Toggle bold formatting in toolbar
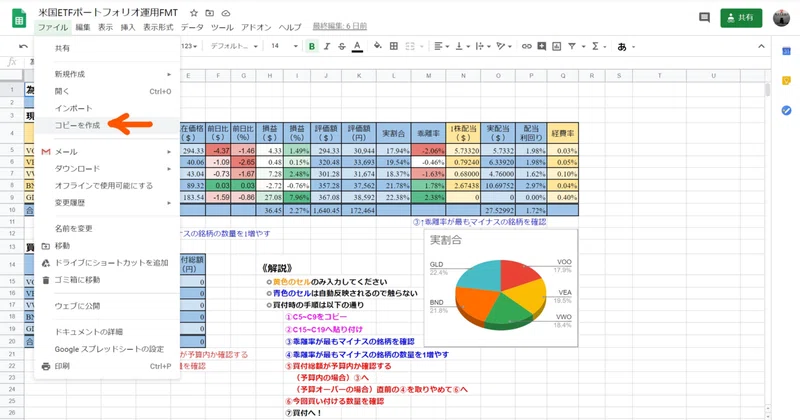Image resolution: width=800 pixels, height=420 pixels. coord(311,46)
